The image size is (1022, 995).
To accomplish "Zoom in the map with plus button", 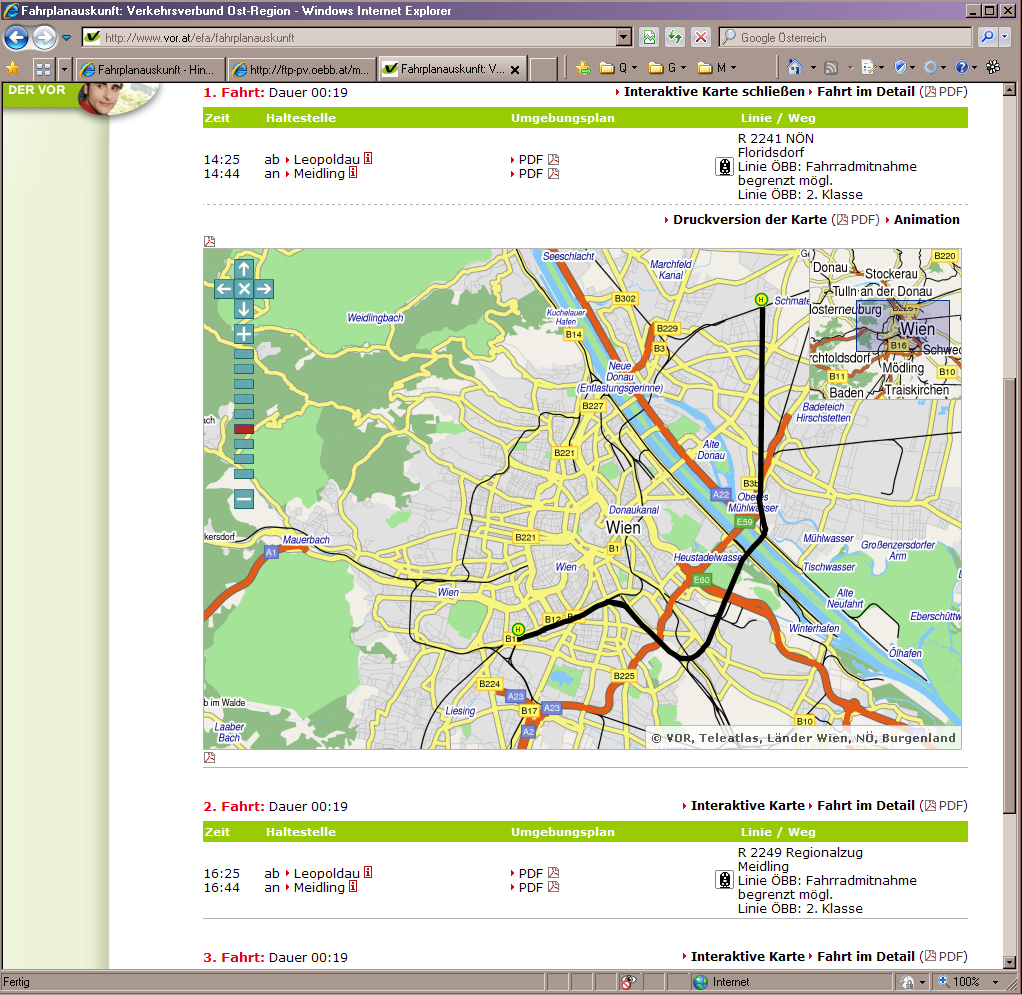I will tap(244, 334).
